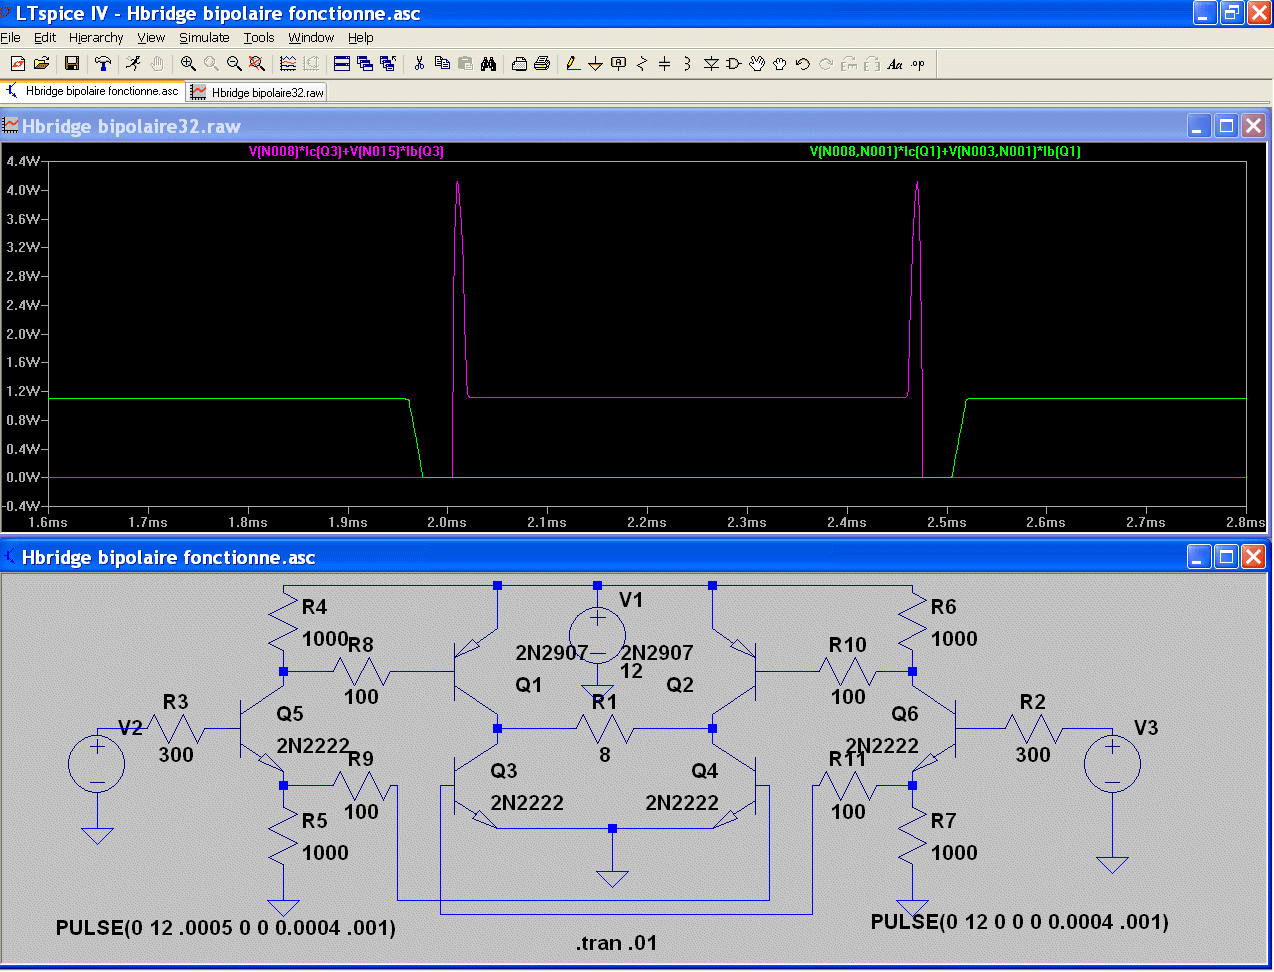This screenshot has width=1274, height=972.
Task: Open the Hierarchy menu
Action: (x=96, y=37)
